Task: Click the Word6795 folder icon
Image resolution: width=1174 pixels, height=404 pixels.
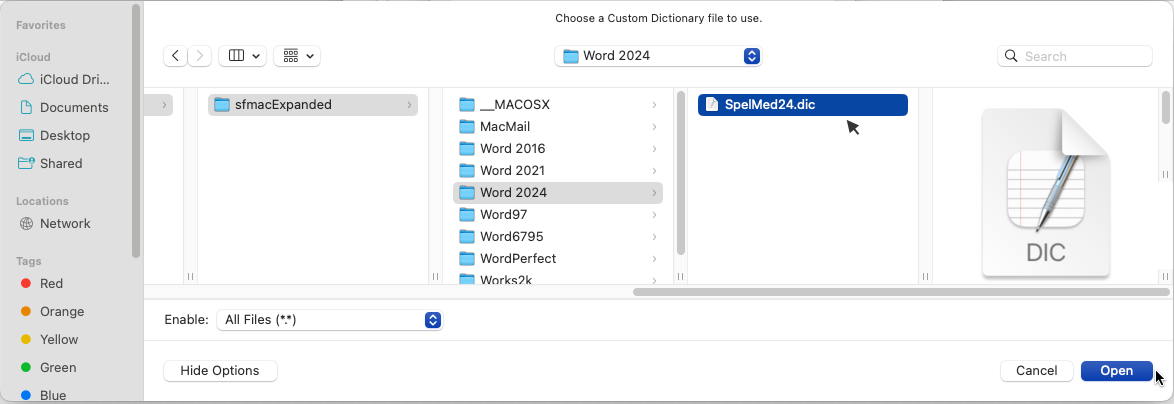Action: 467,236
